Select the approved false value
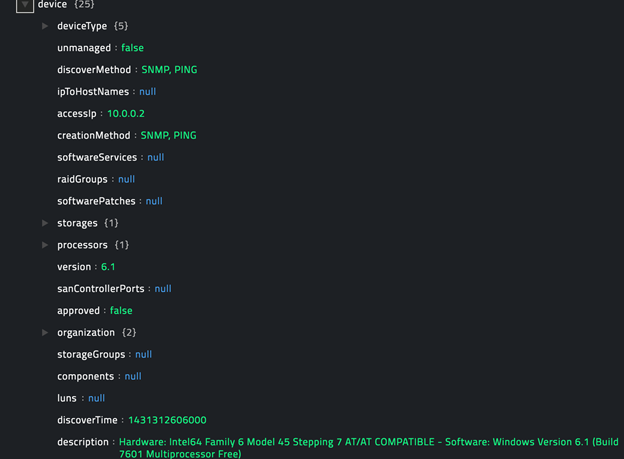The height and width of the screenshot is (459, 624). click(120, 311)
